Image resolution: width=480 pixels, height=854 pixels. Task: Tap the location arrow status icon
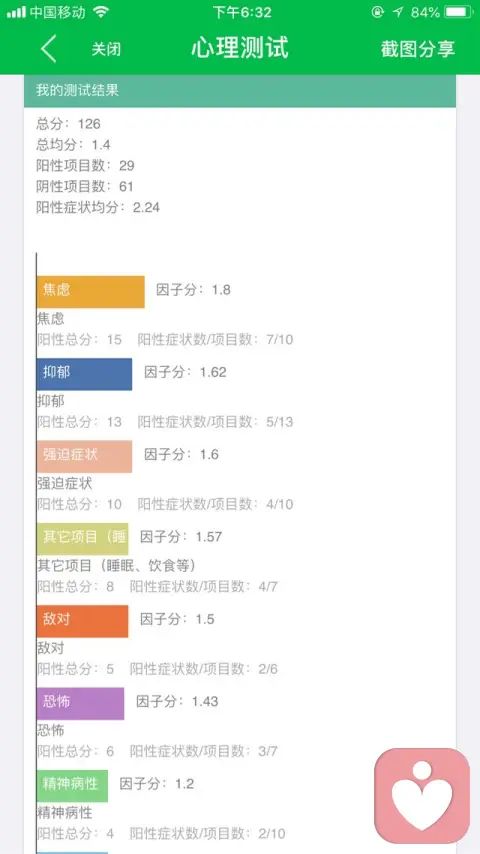coord(398,12)
